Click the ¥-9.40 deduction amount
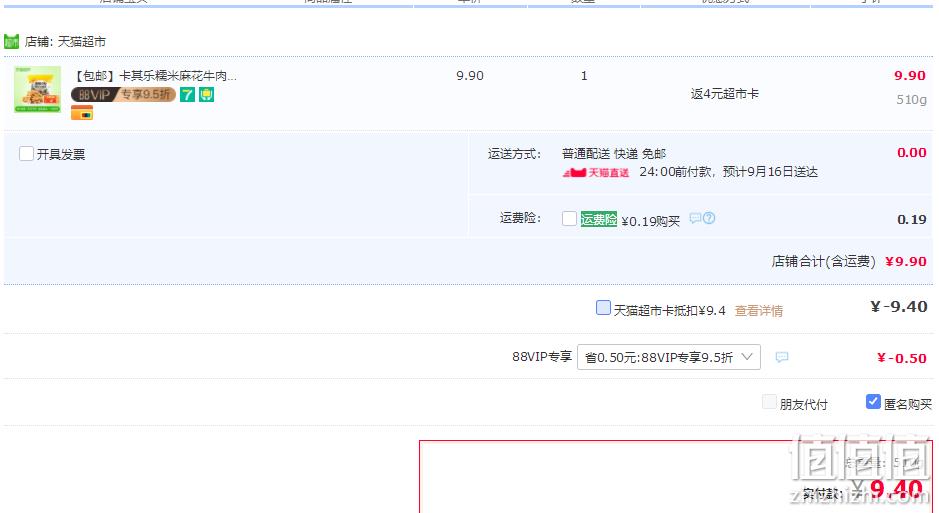 [898, 307]
